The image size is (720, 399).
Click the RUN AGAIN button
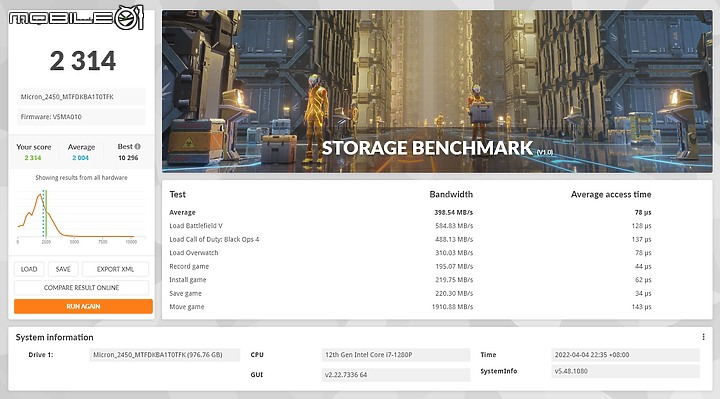coord(83,306)
